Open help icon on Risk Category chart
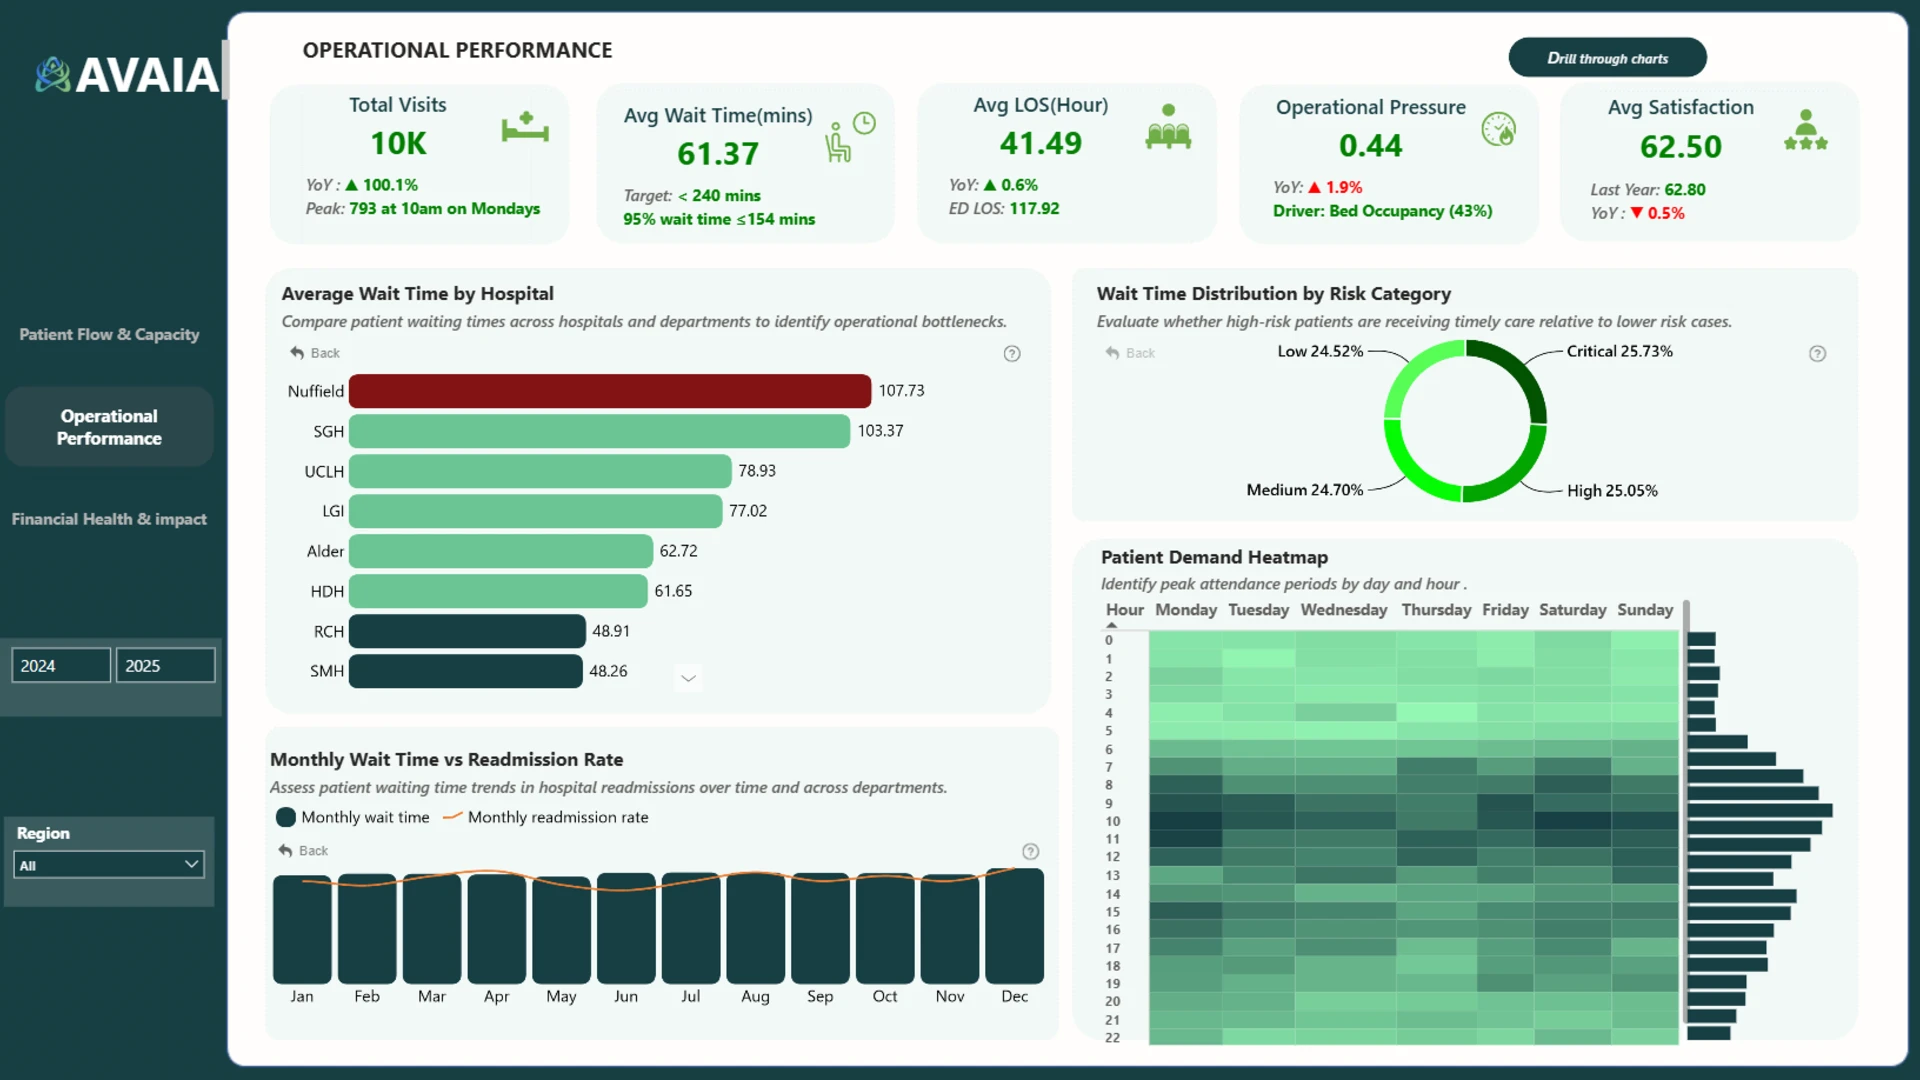 tap(1817, 353)
